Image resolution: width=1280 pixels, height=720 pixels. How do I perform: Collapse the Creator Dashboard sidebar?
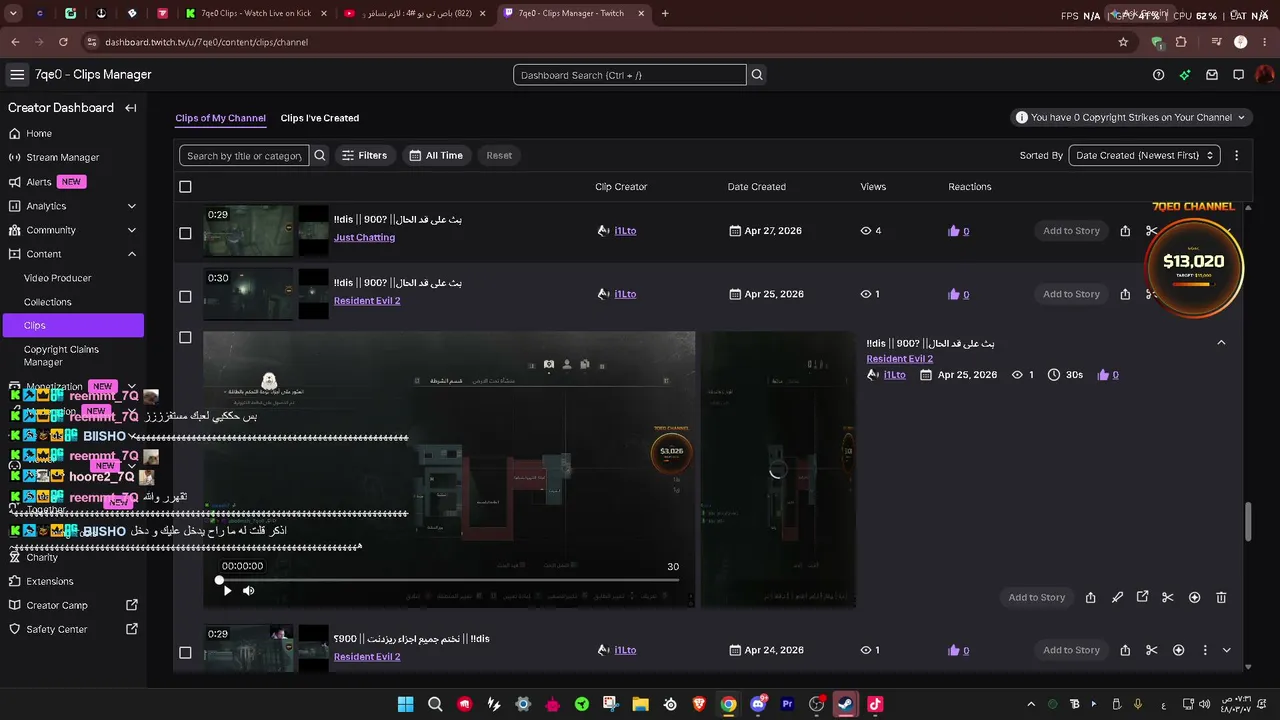point(131,108)
